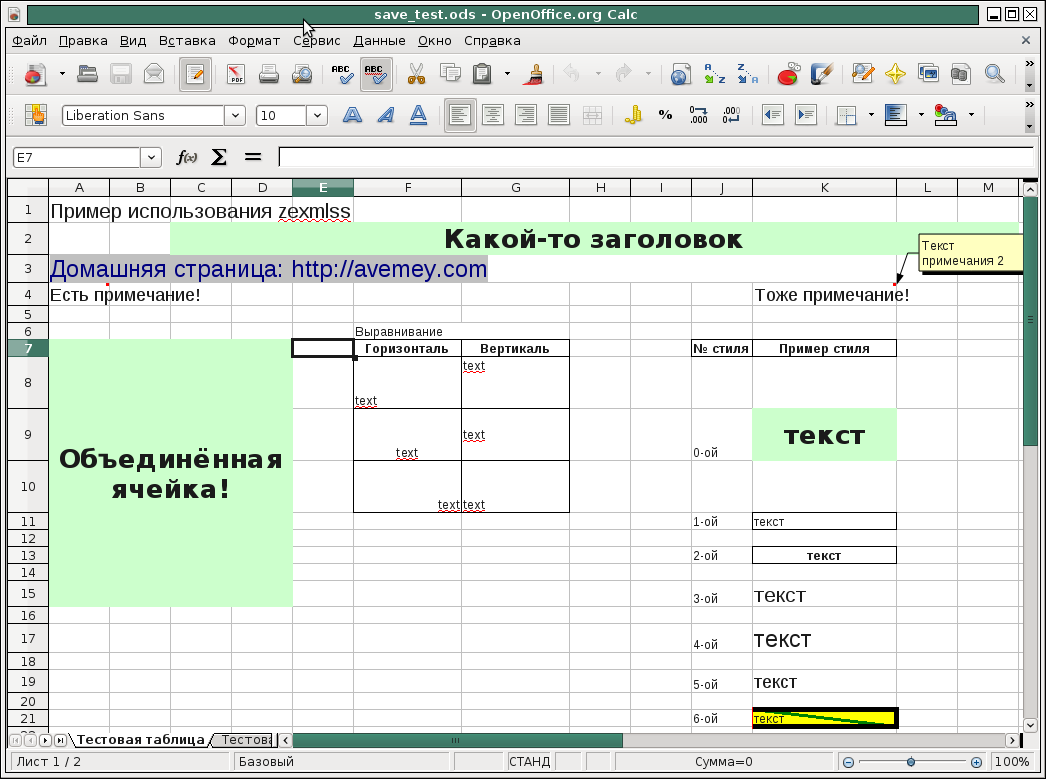Click the Sum sigma icon

tap(219, 157)
